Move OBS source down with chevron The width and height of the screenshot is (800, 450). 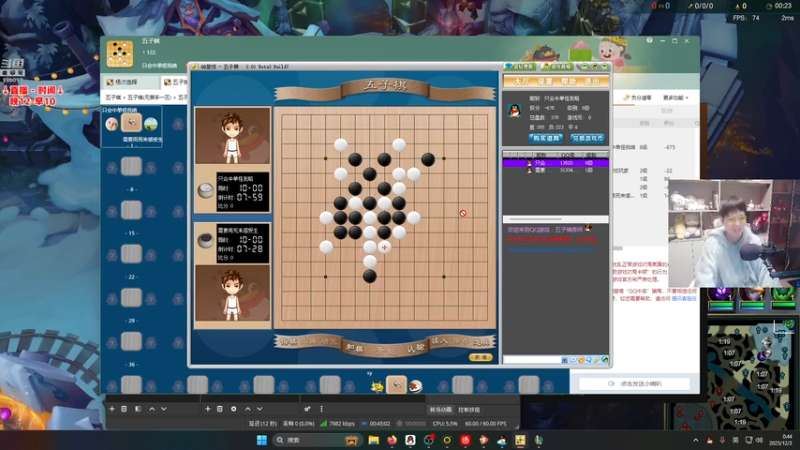[x=260, y=409]
